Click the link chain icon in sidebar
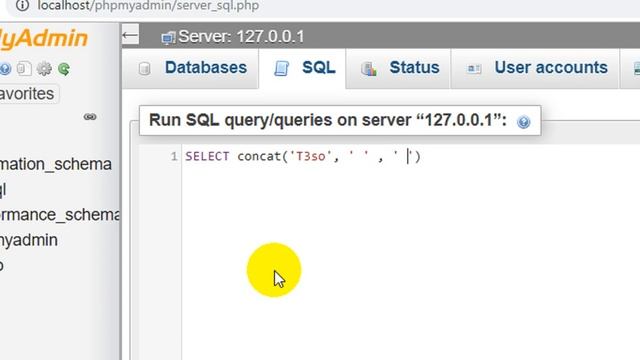The height and width of the screenshot is (360, 640). point(90,117)
